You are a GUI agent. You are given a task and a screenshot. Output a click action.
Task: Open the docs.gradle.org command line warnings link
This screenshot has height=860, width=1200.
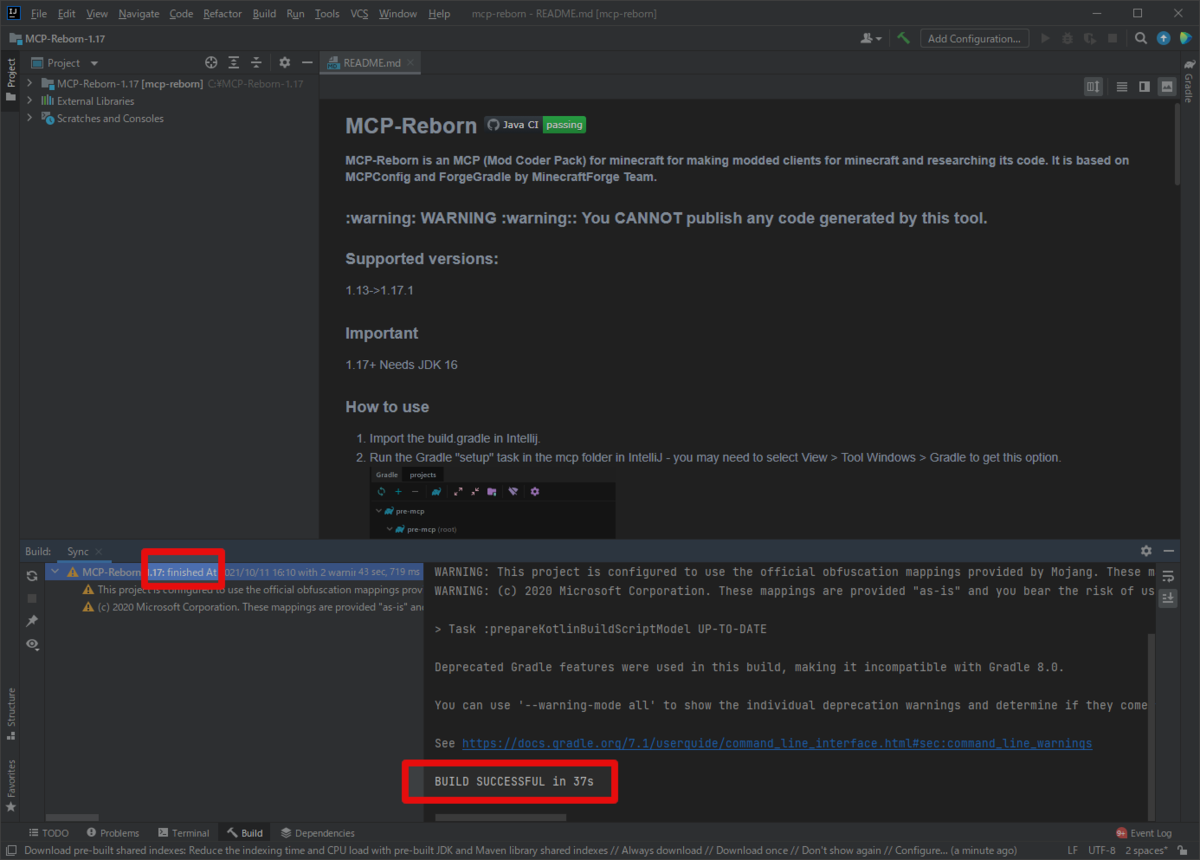pyautogui.click(x=776, y=743)
